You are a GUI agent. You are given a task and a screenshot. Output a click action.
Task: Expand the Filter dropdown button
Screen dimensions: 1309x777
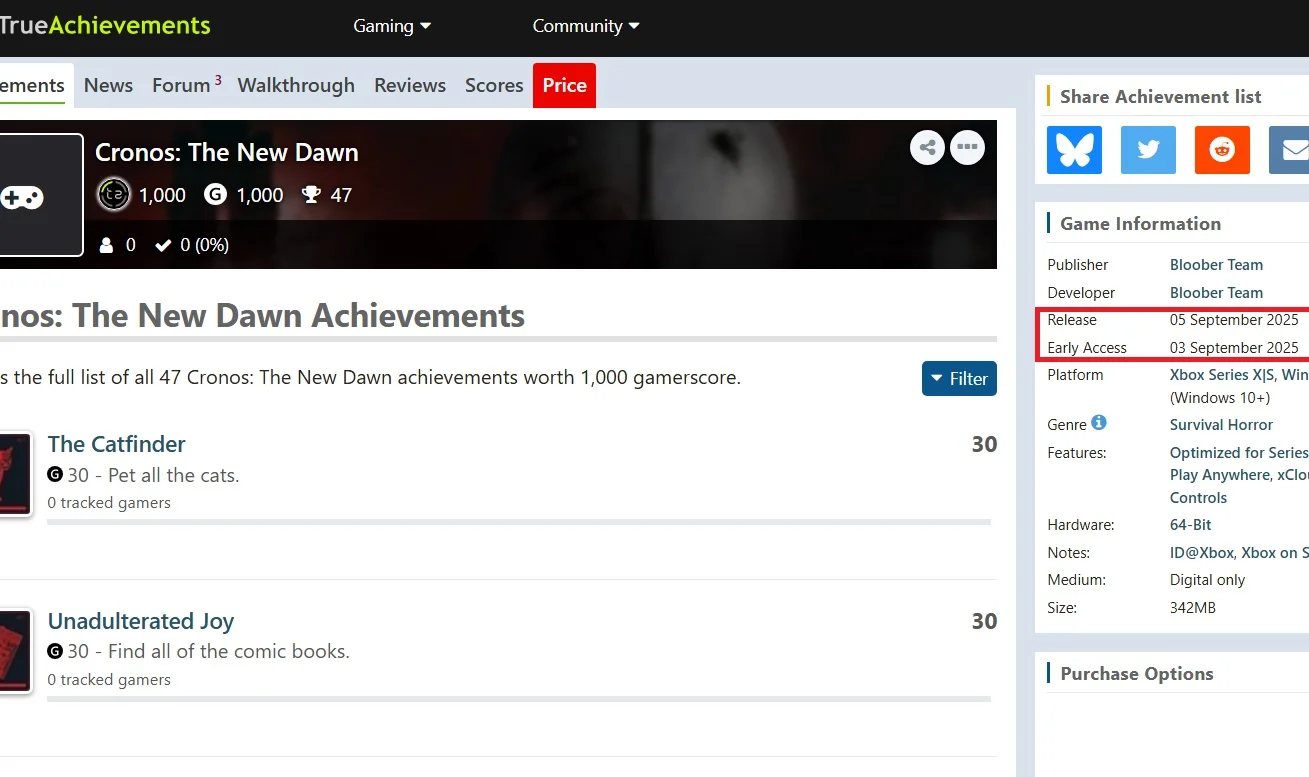(959, 378)
